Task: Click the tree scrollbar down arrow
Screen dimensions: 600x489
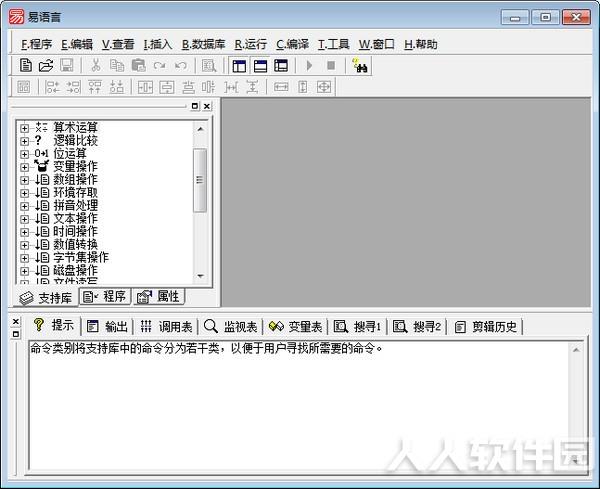Action: [x=200, y=276]
